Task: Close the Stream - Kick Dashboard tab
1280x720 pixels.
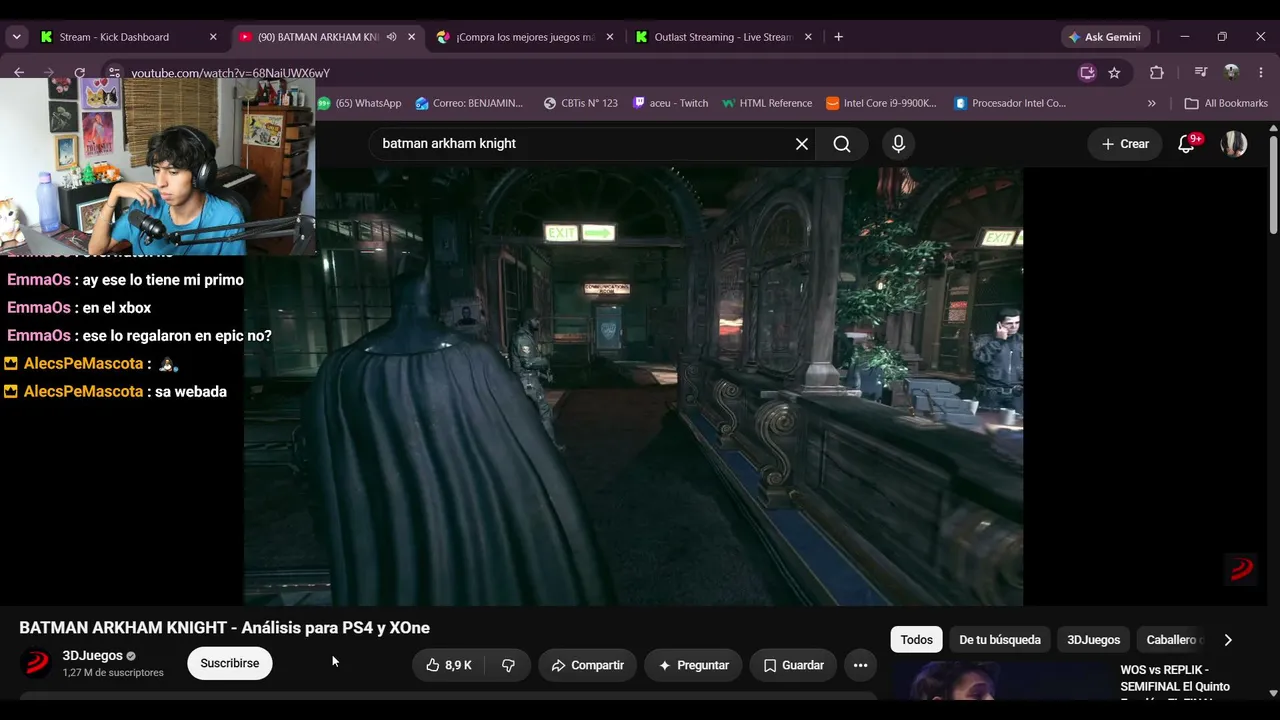Action: (x=213, y=37)
